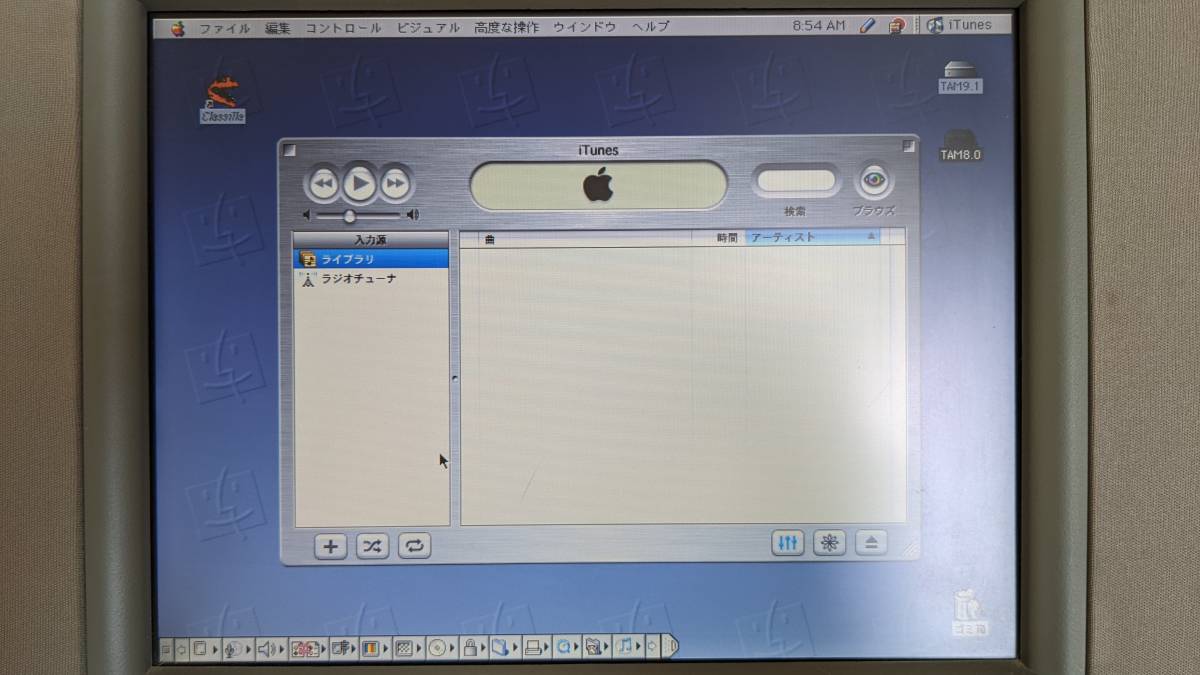This screenshot has height=675, width=1200.
Task: Open the circular arrows strip module
Action: pos(566,648)
